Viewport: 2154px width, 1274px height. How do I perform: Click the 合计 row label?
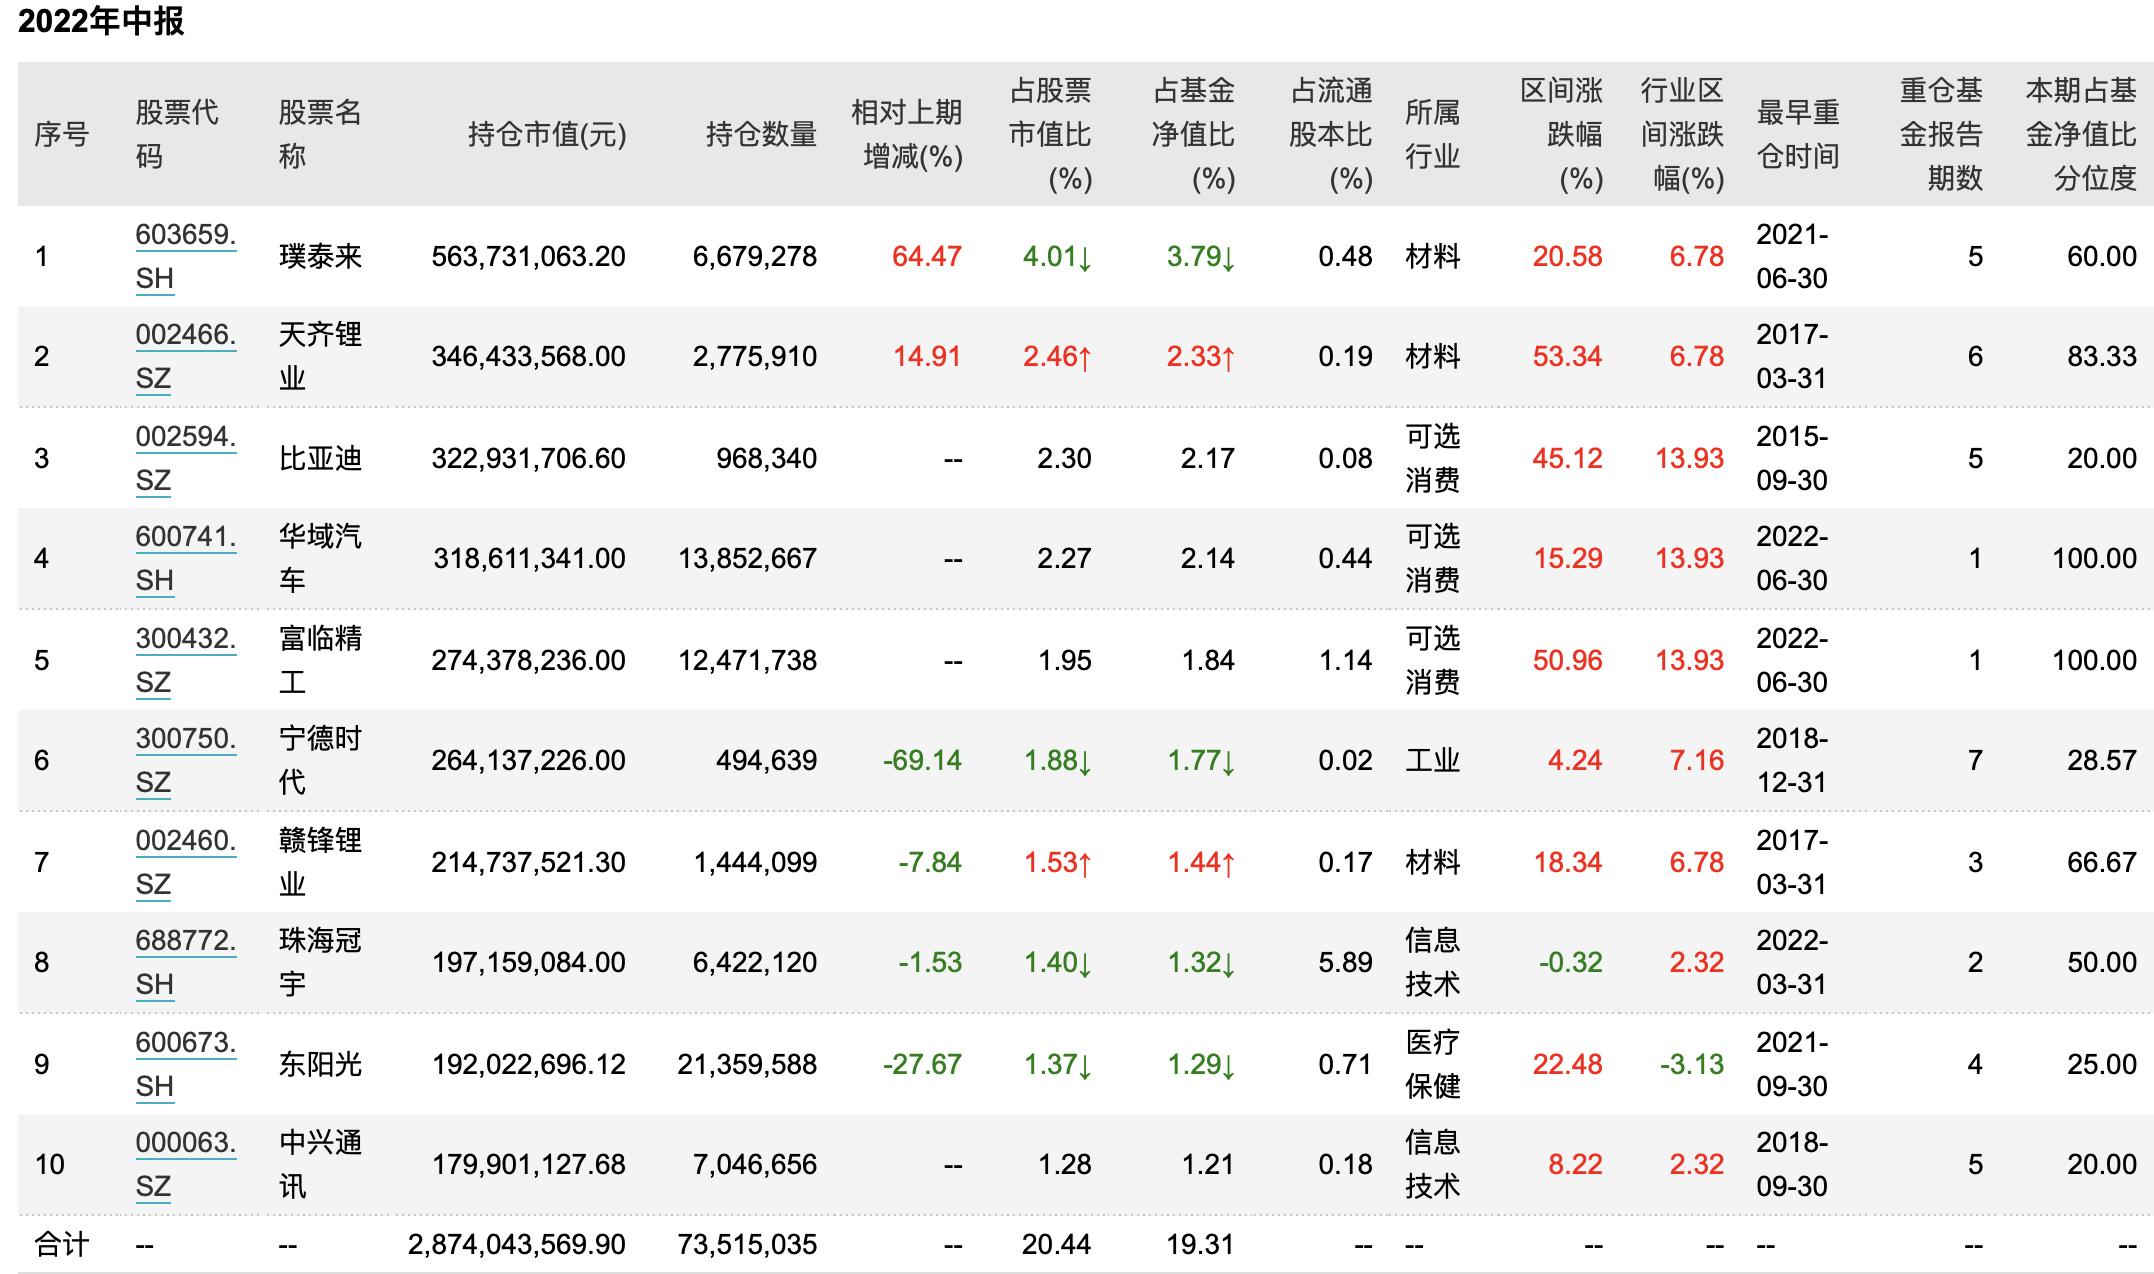click(62, 1245)
